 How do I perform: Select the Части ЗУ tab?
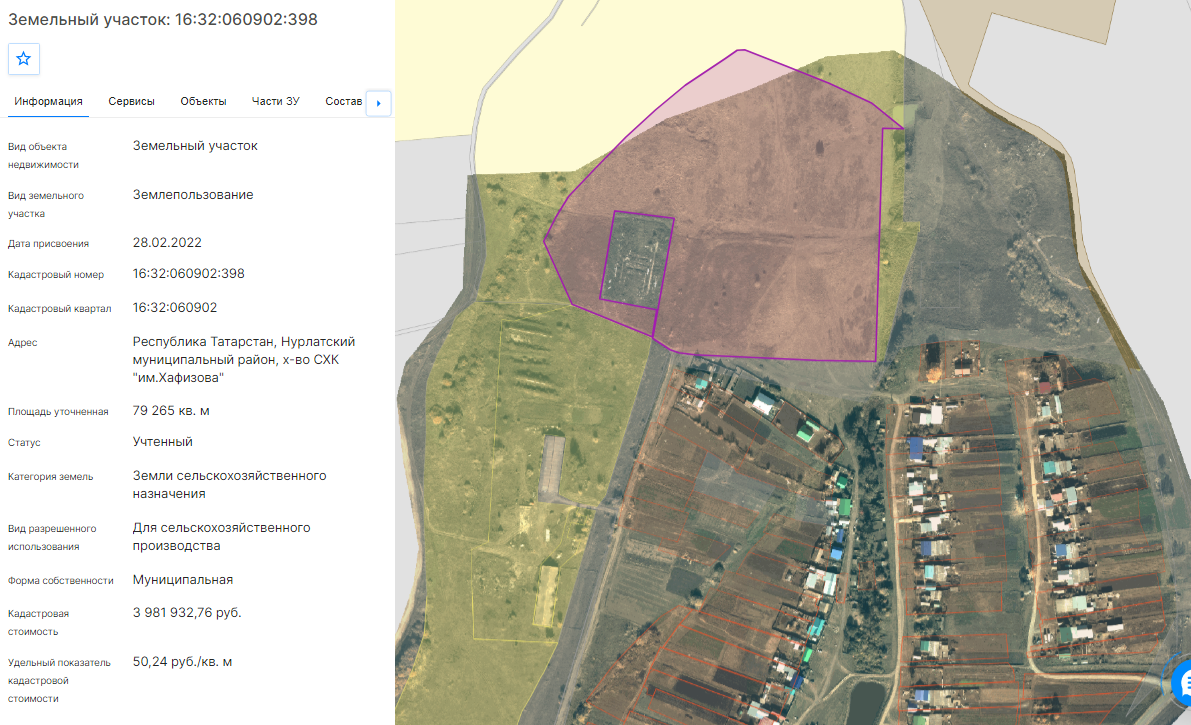276,101
